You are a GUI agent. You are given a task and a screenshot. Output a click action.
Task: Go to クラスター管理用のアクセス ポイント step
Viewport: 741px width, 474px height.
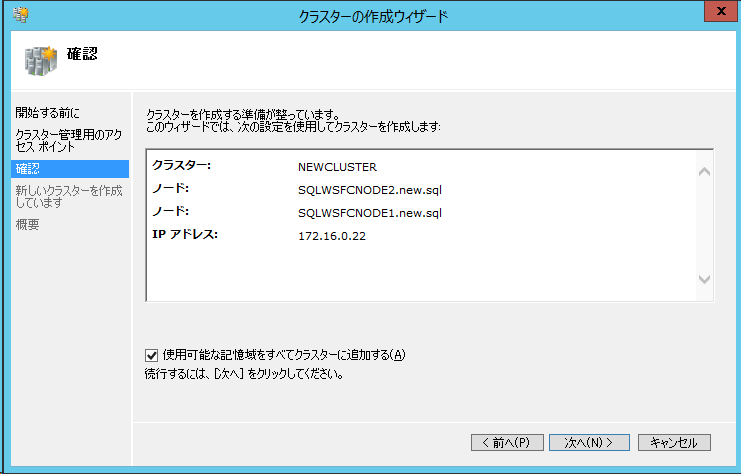click(66, 140)
